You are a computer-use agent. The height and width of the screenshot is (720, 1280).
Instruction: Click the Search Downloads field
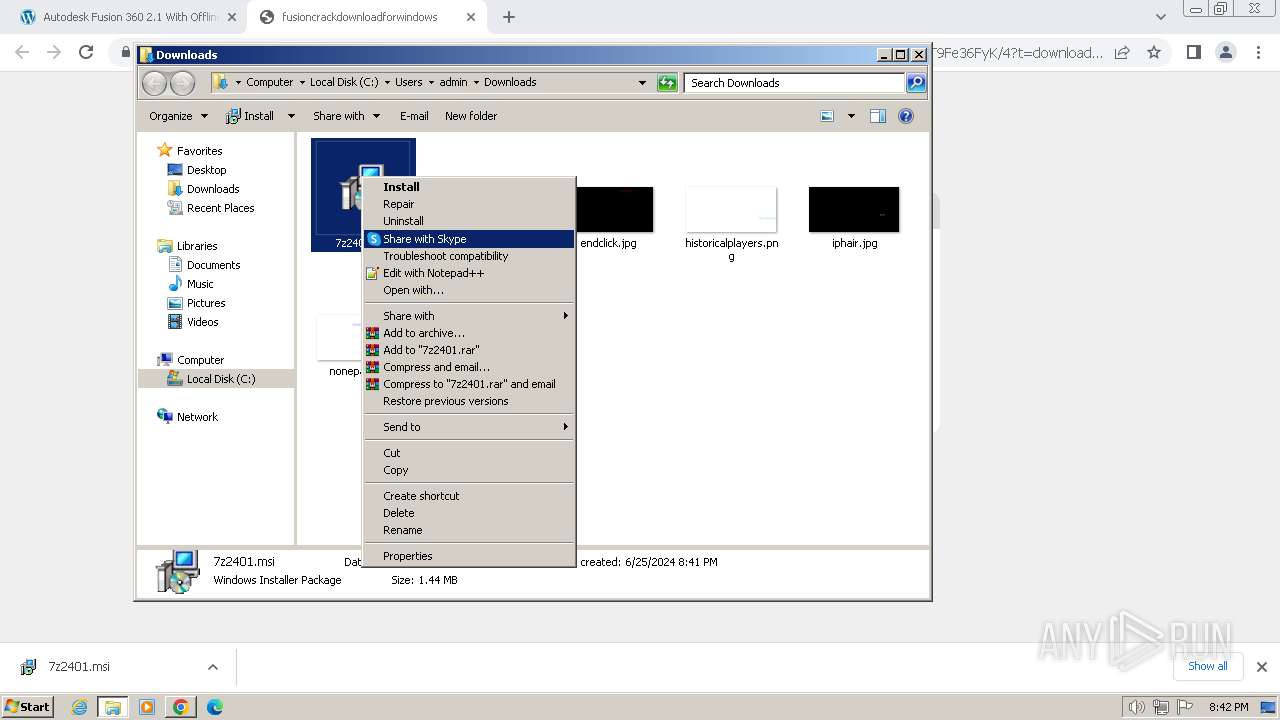pos(795,83)
